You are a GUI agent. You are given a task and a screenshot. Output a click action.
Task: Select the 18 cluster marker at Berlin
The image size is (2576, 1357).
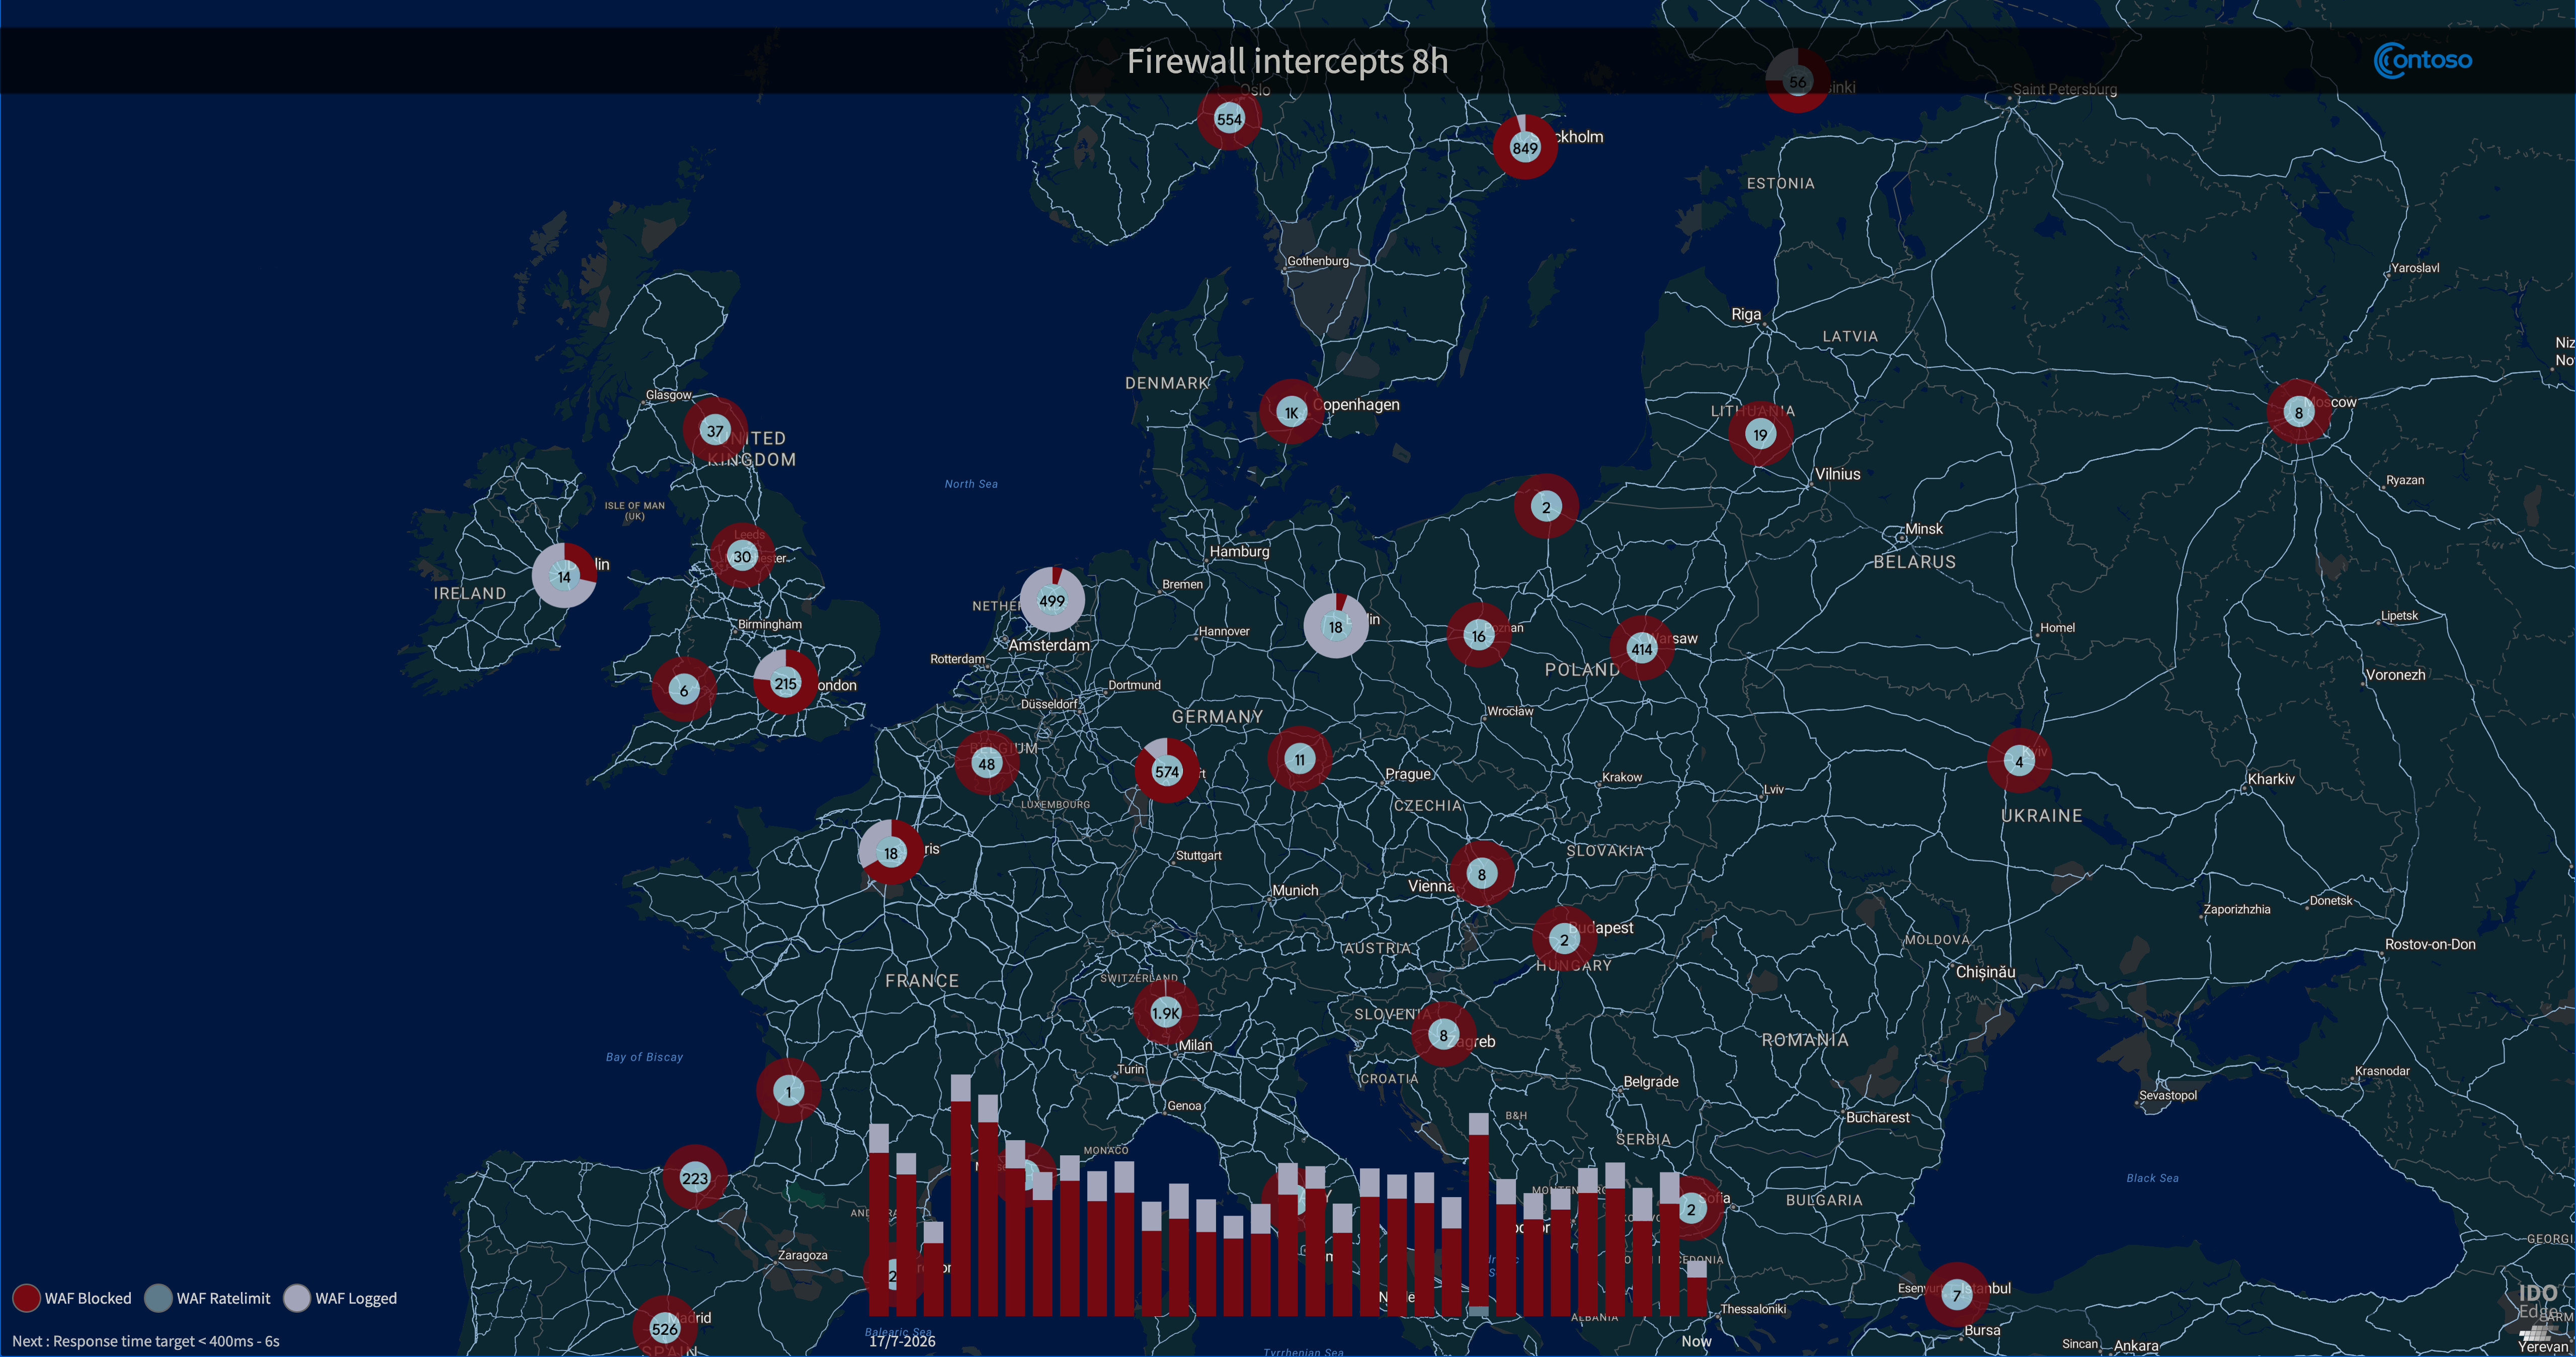tap(1335, 626)
